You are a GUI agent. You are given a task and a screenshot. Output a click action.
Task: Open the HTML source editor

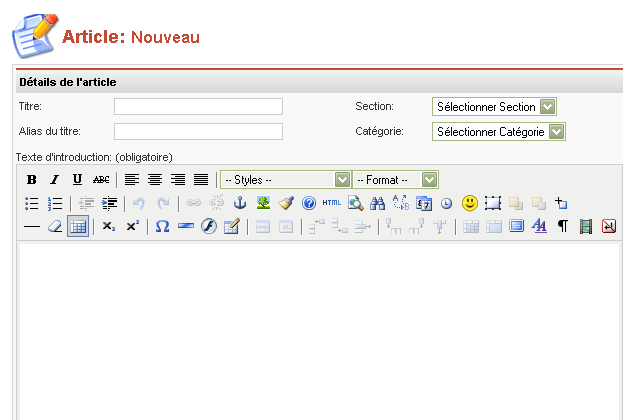pyautogui.click(x=332, y=203)
